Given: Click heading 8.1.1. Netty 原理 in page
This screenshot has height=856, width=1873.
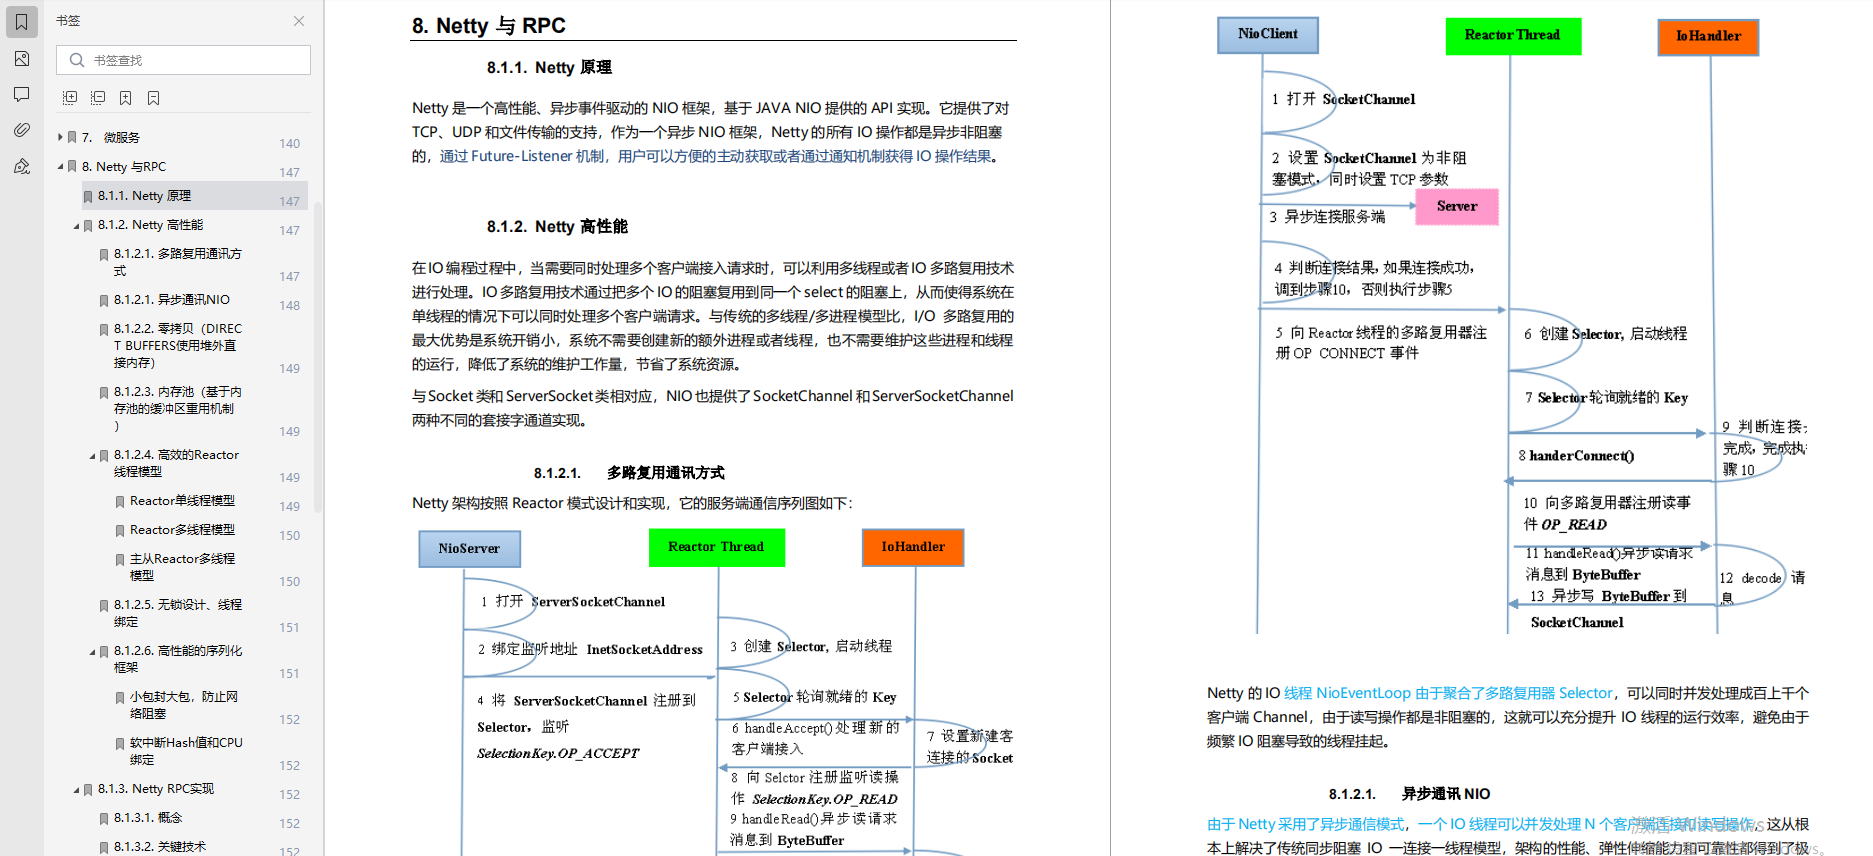Looking at the screenshot, I should click(549, 68).
